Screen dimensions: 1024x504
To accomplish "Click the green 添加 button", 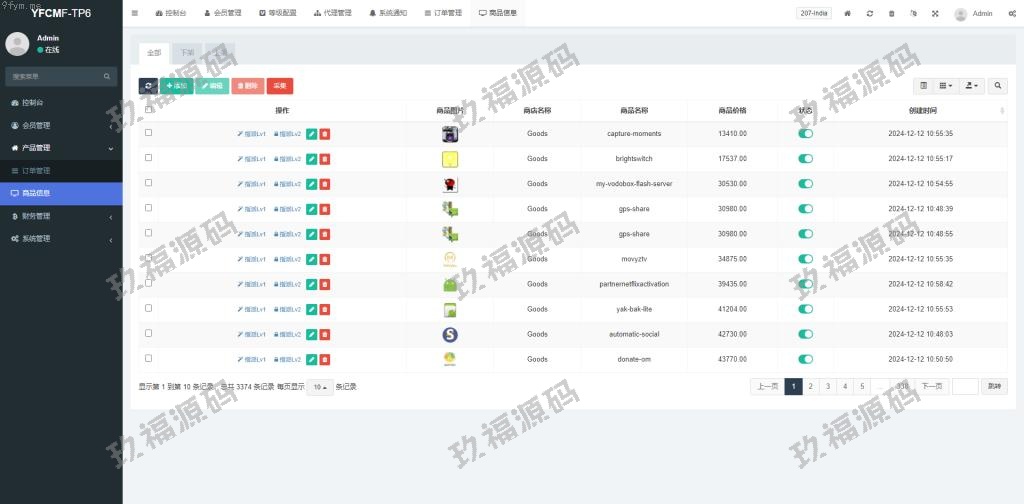I will tap(177, 86).
